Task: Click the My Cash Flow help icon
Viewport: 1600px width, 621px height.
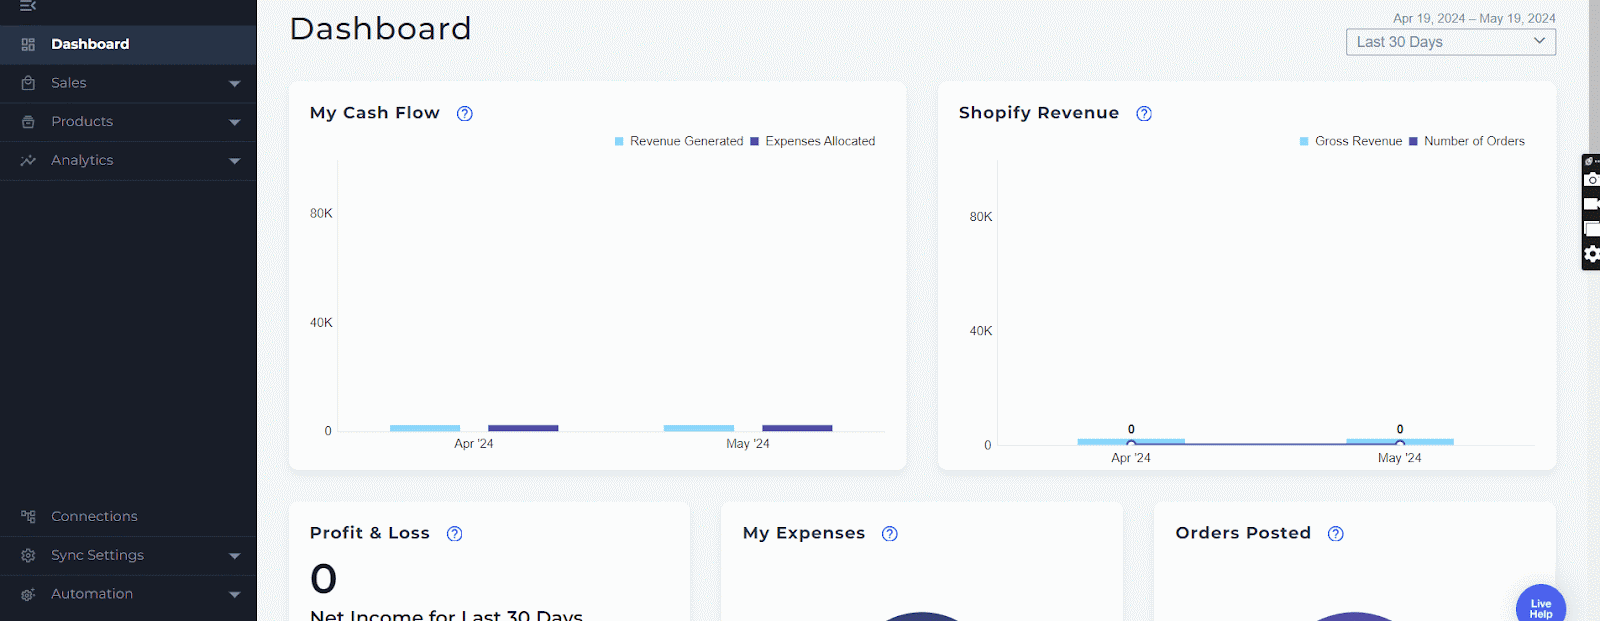Action: coord(465,114)
